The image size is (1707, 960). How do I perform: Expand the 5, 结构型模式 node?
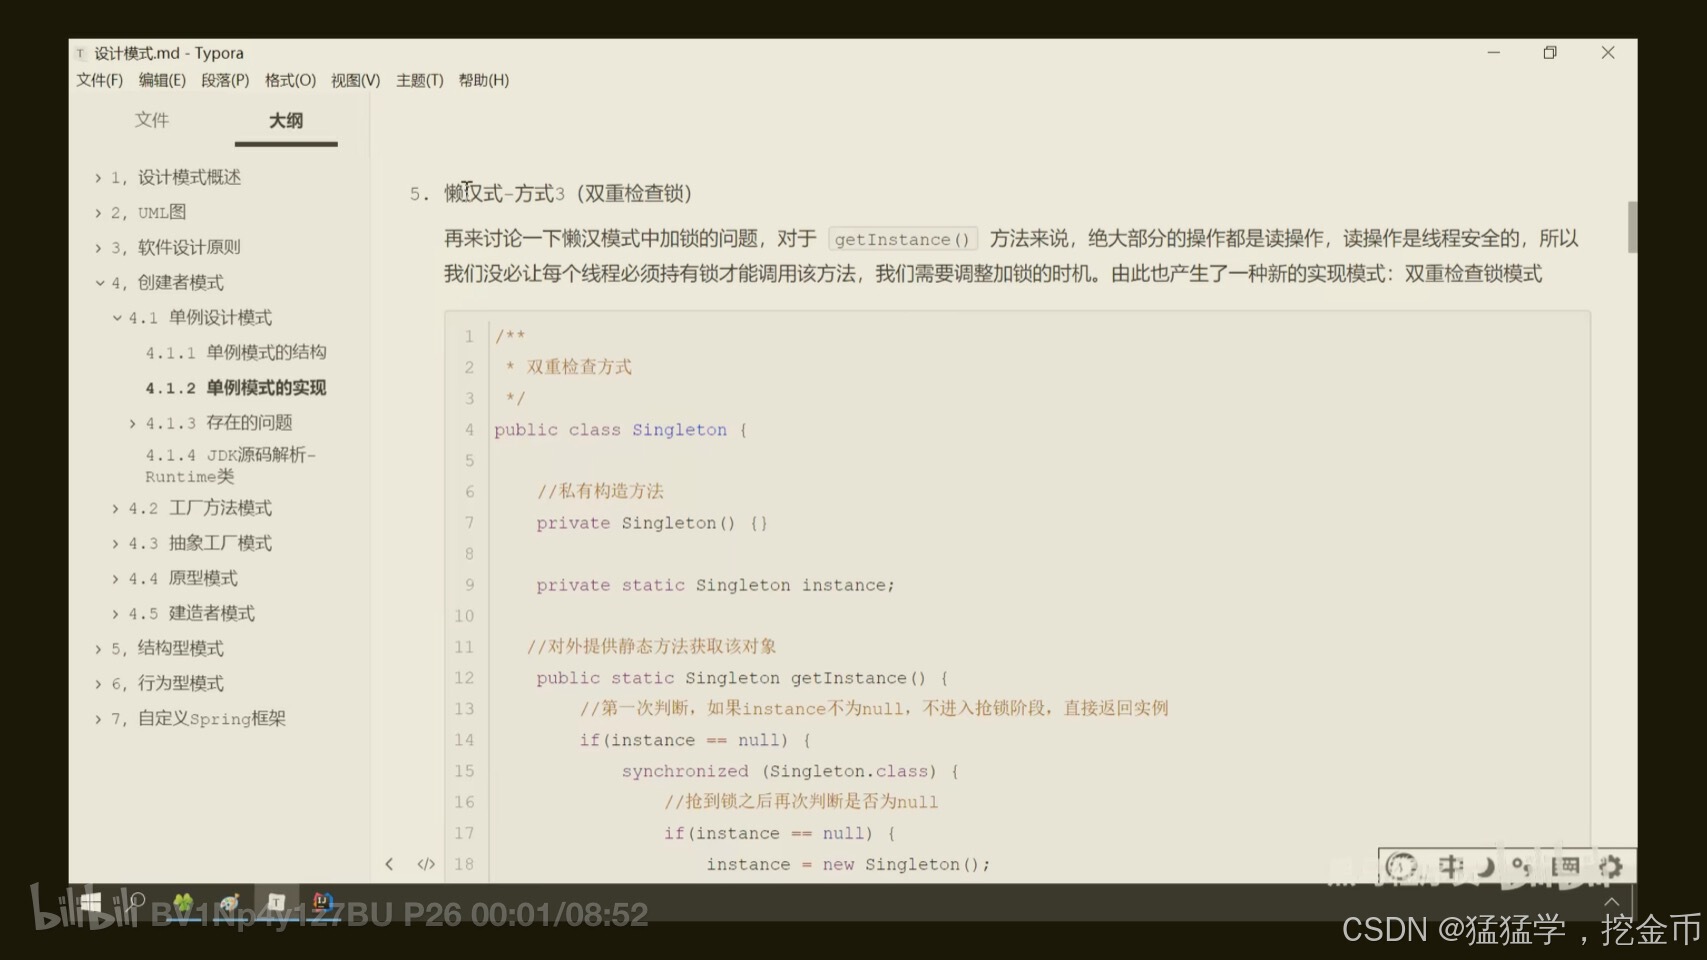point(98,649)
